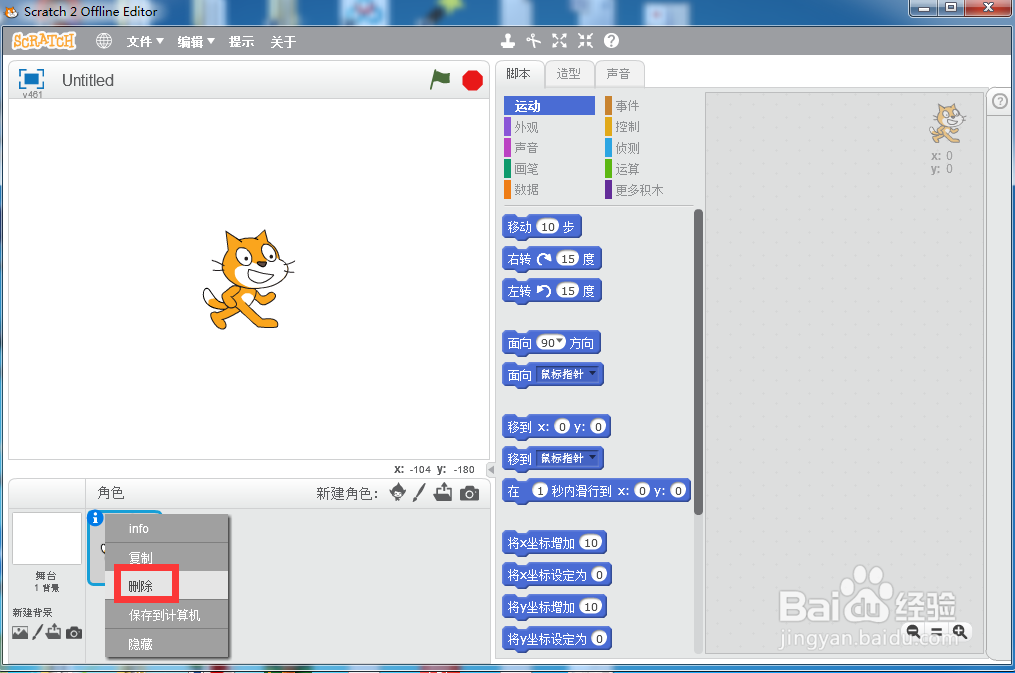This screenshot has width=1015, height=673.
Task: Choose 删除 delete in context menu
Action: click(x=167, y=586)
